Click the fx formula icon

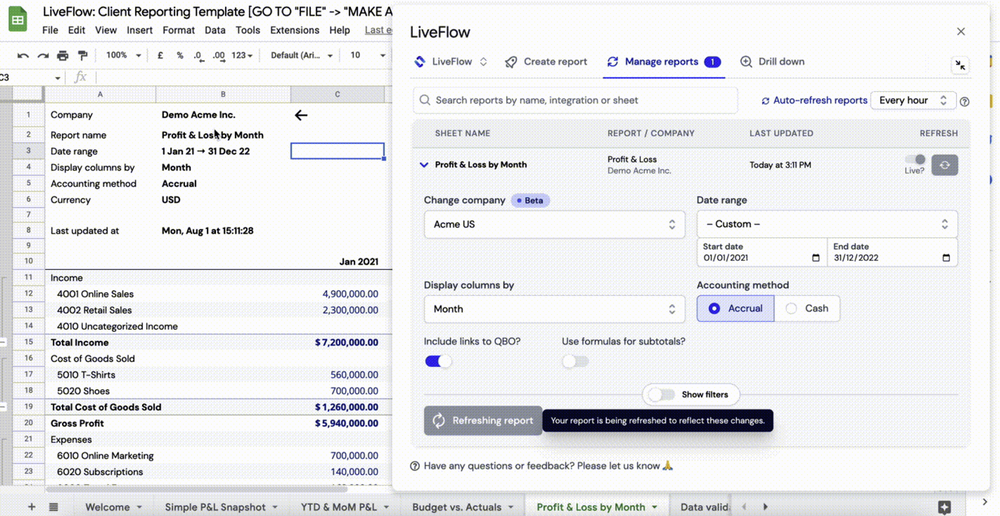coord(80,77)
